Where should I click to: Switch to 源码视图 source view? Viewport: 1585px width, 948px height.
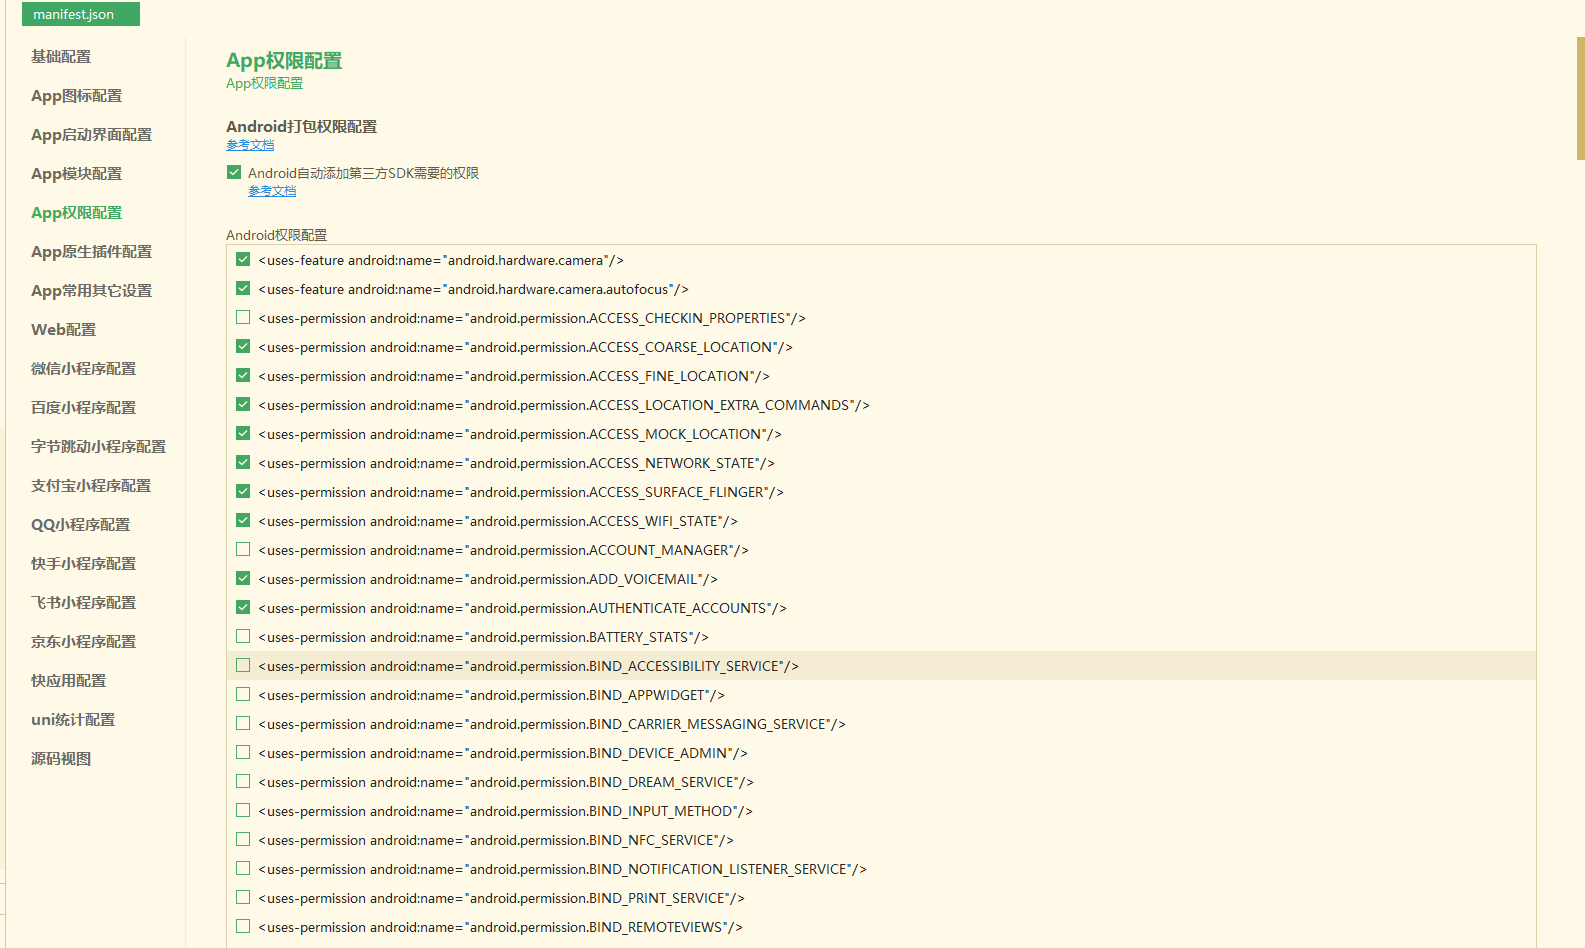[x=61, y=759]
